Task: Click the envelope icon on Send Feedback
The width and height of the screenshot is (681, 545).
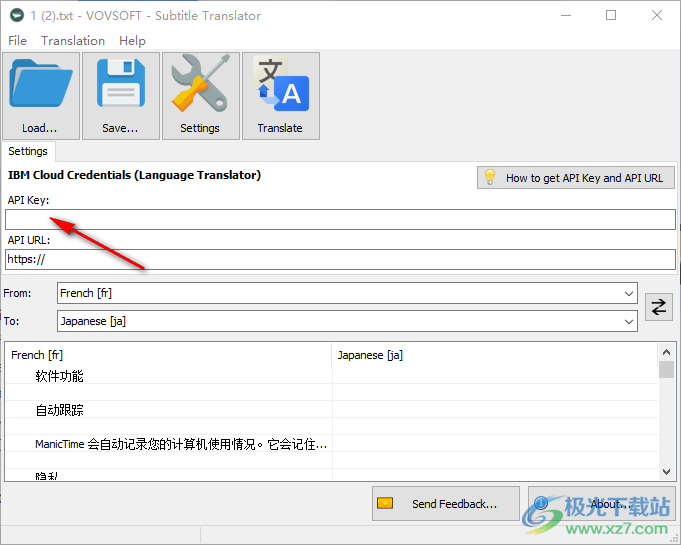Action: 385,503
